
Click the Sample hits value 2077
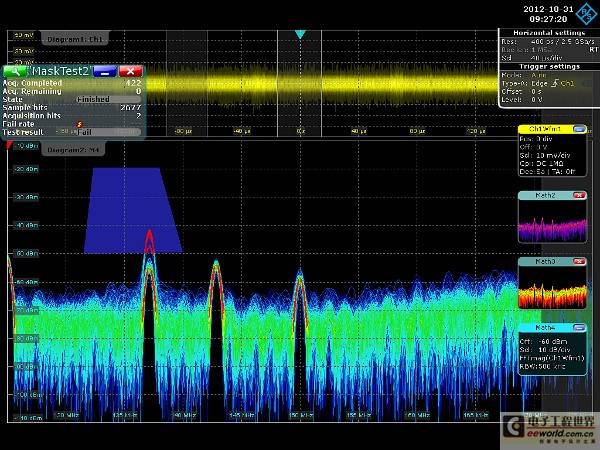[130, 108]
